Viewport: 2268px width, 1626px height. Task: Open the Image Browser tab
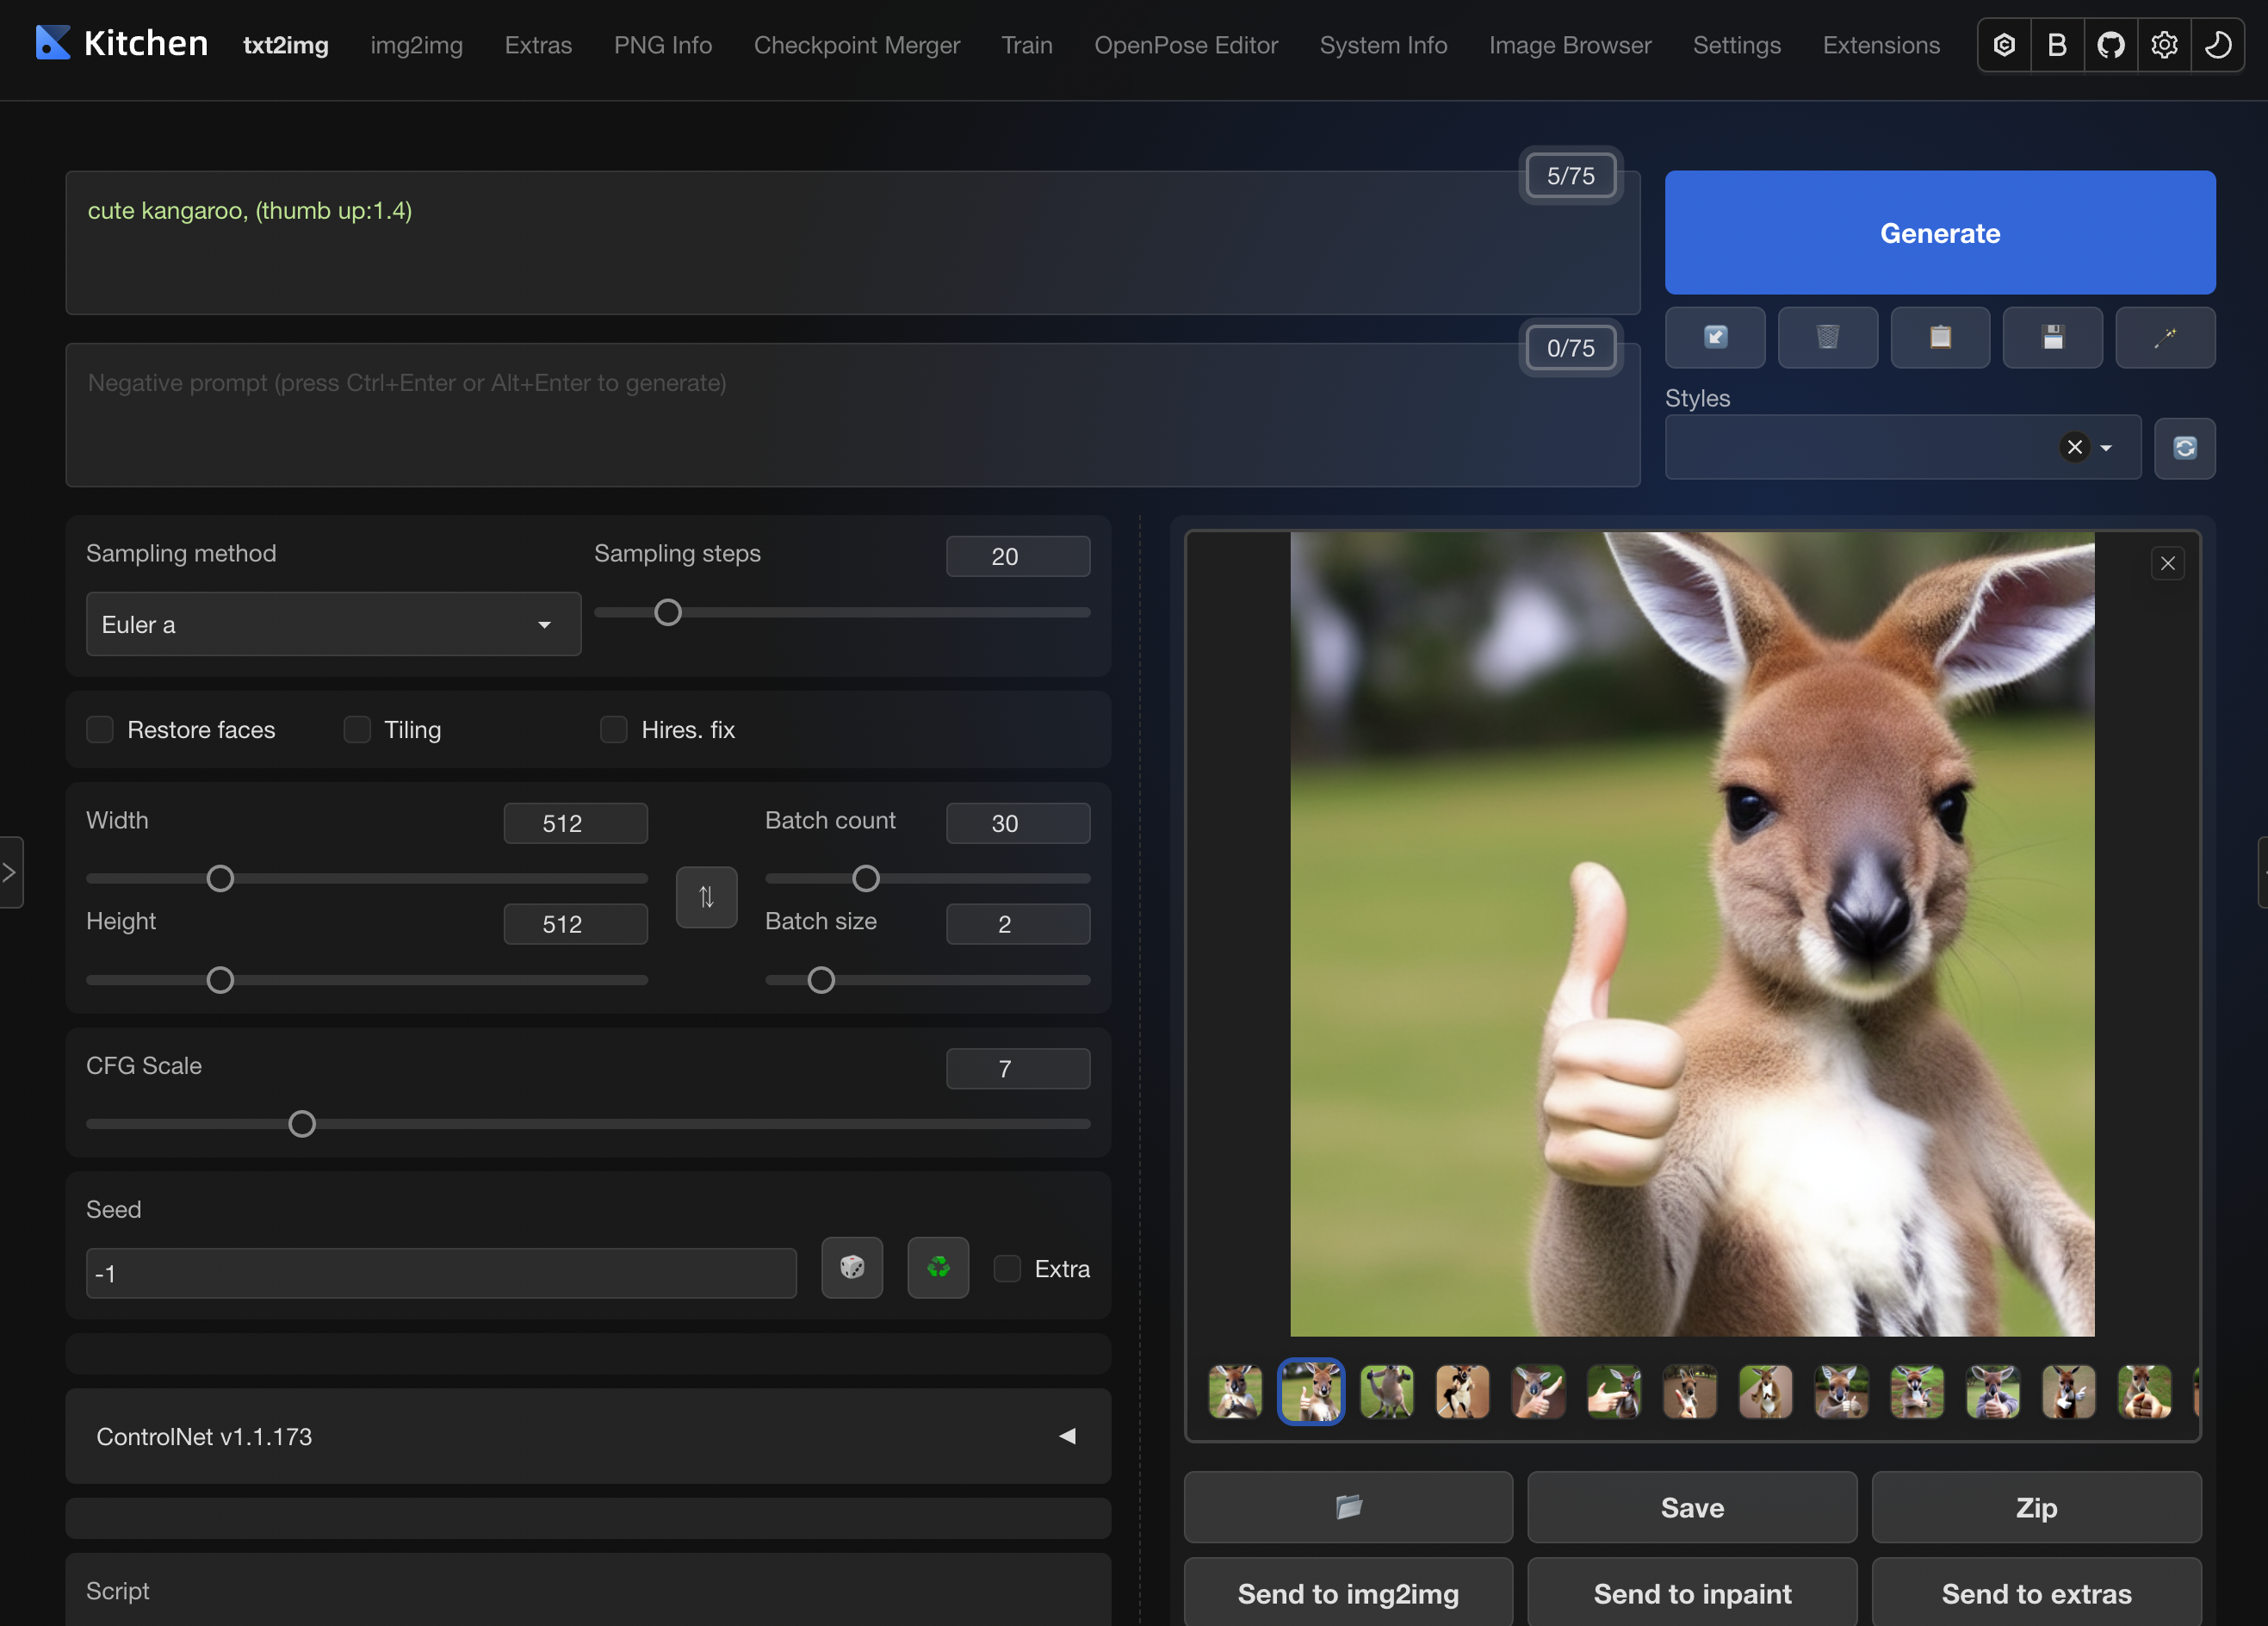point(1570,45)
